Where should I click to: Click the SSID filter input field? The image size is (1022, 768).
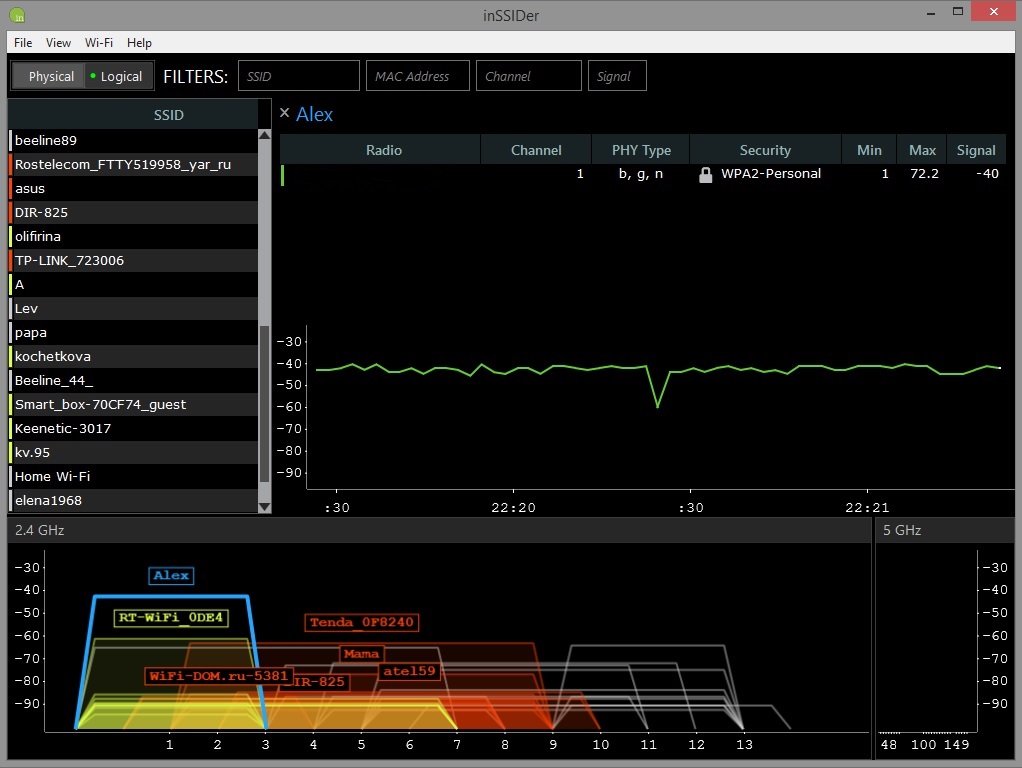click(x=298, y=76)
